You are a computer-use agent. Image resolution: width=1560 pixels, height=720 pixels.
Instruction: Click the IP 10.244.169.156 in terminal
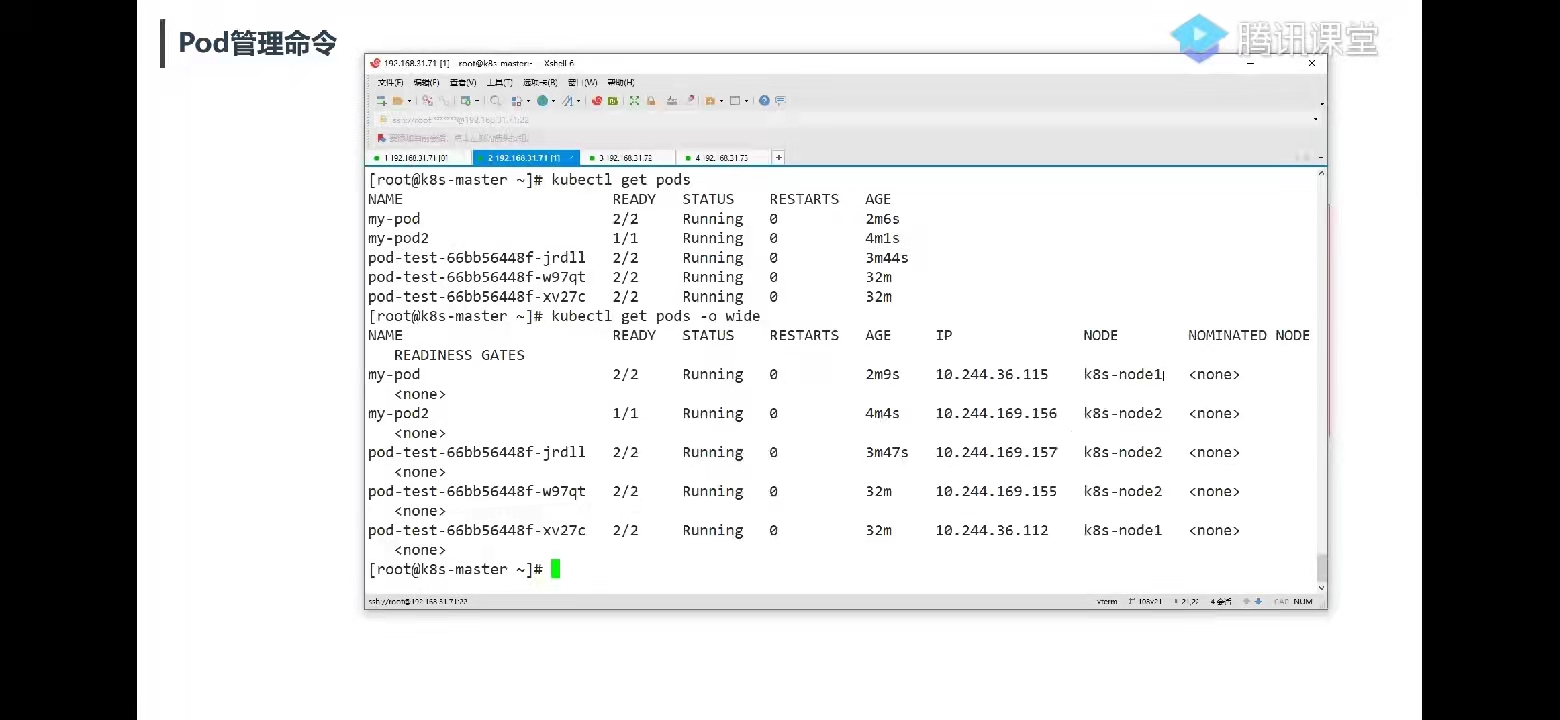(996, 414)
